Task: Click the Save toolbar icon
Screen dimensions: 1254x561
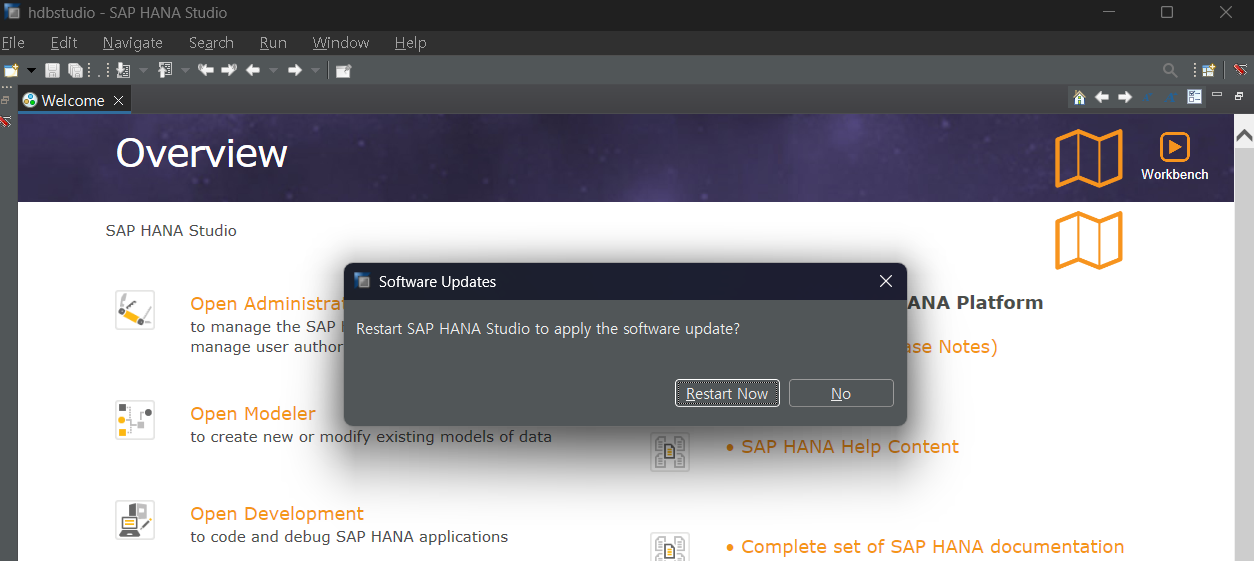Action: (53, 70)
